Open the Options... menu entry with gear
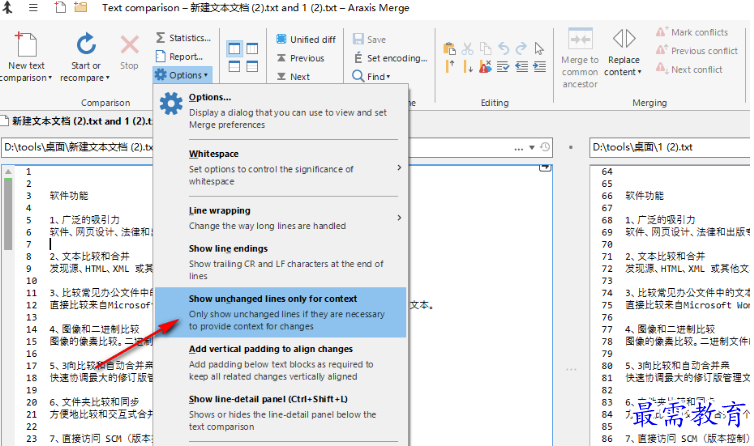Image resolution: width=754 pixels, height=446 pixels. [x=281, y=111]
